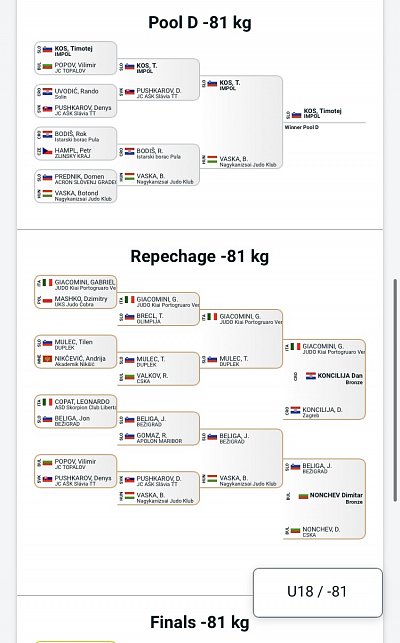Click Montenegro flag beside NIKČEVIĆ, Andrija
The width and height of the screenshot is (400, 643).
coord(48,359)
